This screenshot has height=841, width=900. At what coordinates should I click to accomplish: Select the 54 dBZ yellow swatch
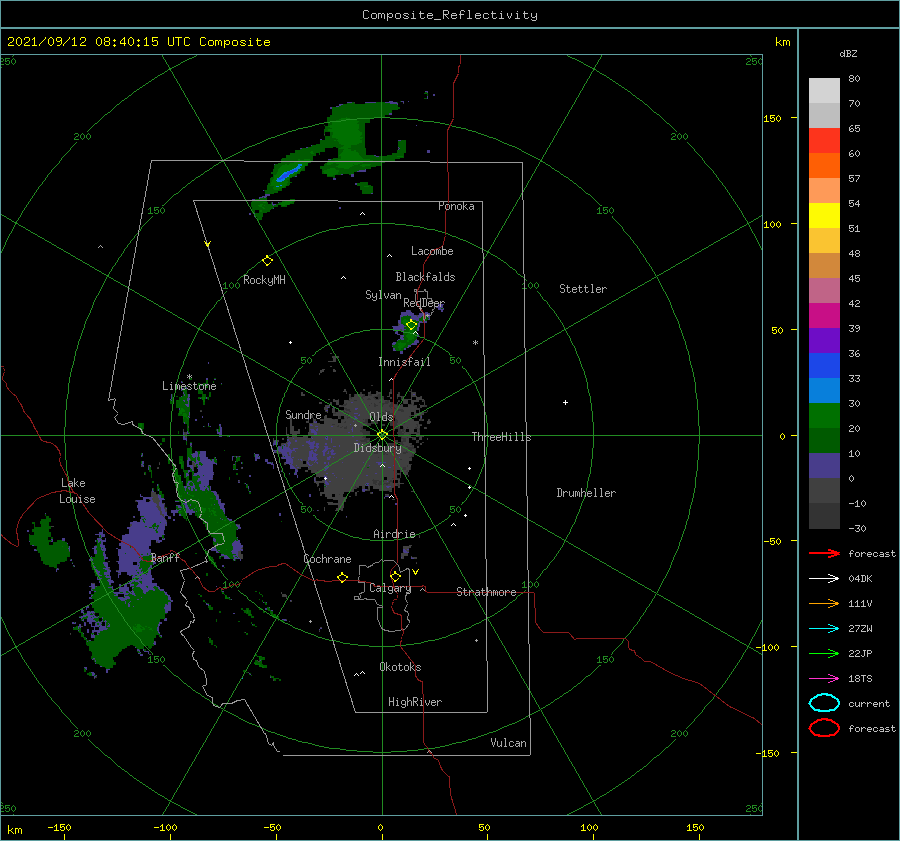click(x=824, y=215)
